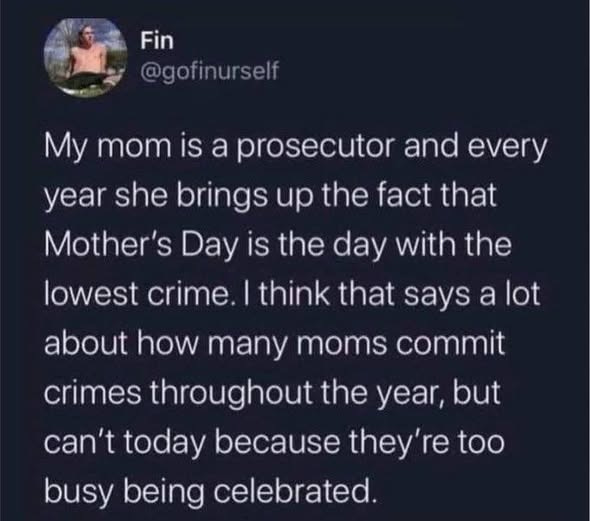Click the line year she brings up

[271, 197]
